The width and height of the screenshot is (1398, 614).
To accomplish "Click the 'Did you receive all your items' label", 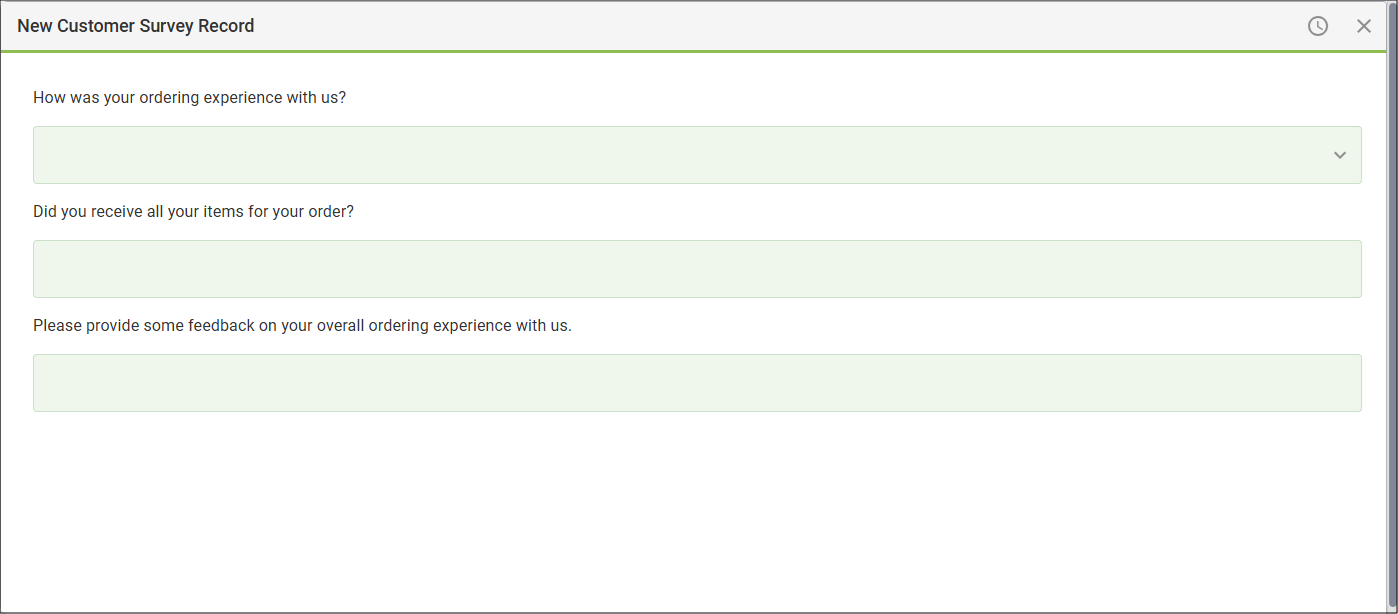I will (193, 212).
